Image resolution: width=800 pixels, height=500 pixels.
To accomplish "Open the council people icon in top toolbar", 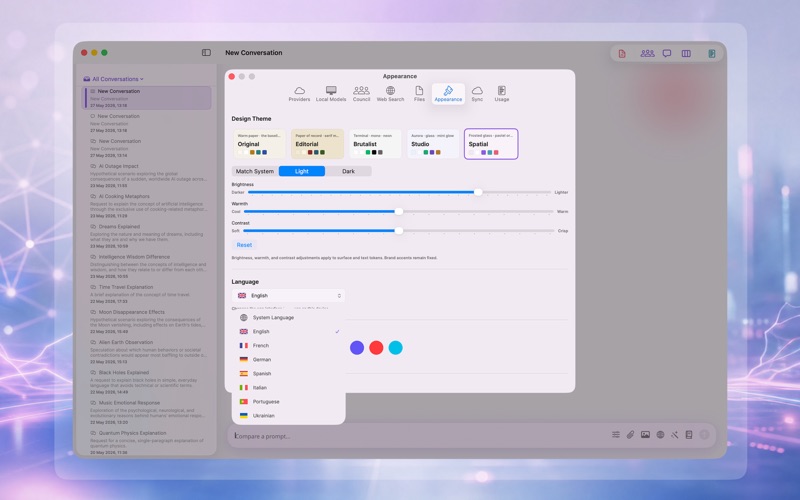I will coord(647,53).
